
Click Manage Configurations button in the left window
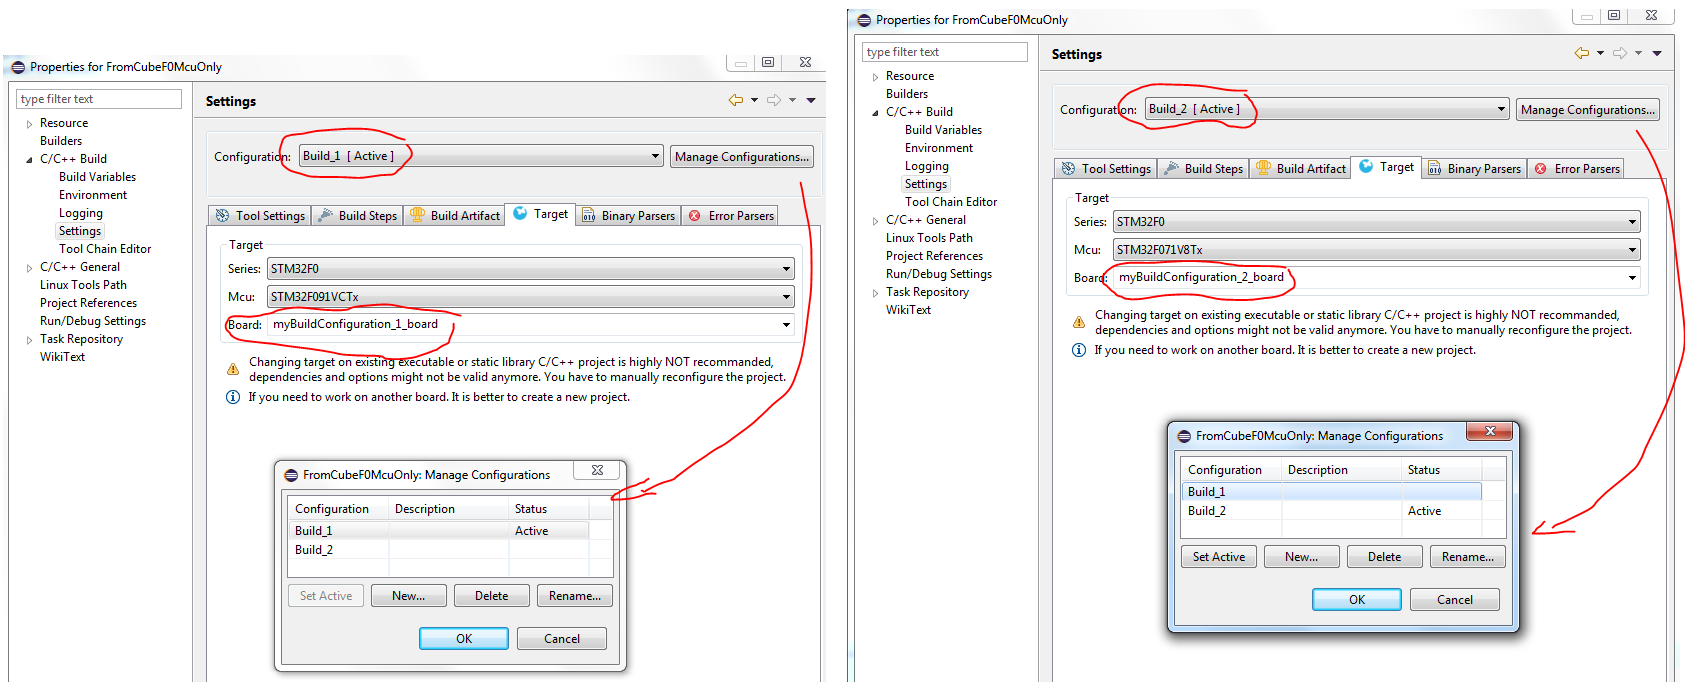(741, 157)
